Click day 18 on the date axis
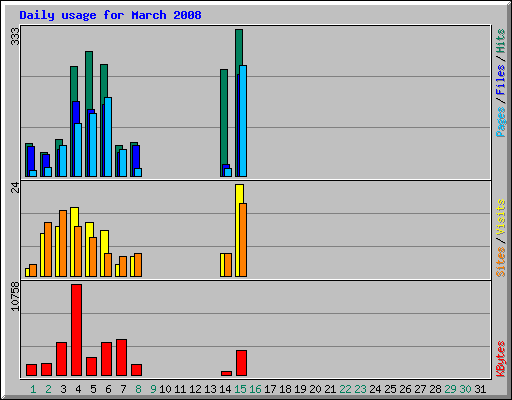This screenshot has height=400, width=512. click(285, 389)
